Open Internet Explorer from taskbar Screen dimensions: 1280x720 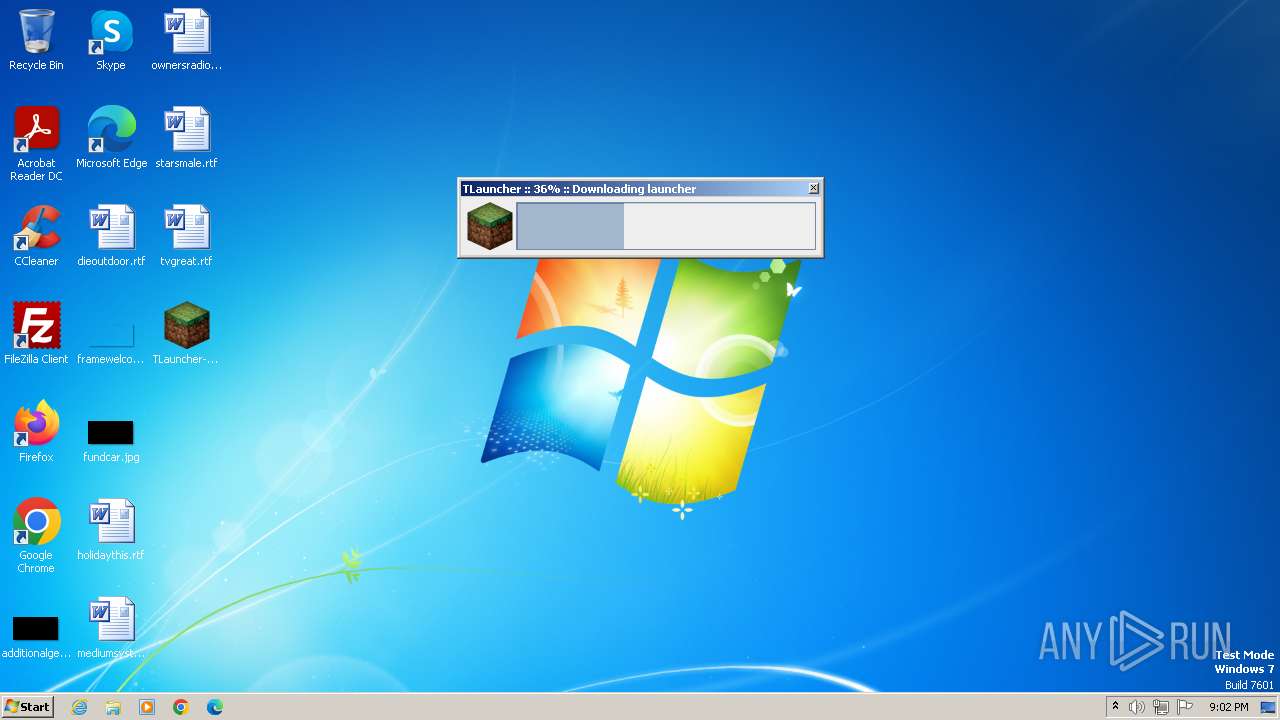tap(80, 707)
